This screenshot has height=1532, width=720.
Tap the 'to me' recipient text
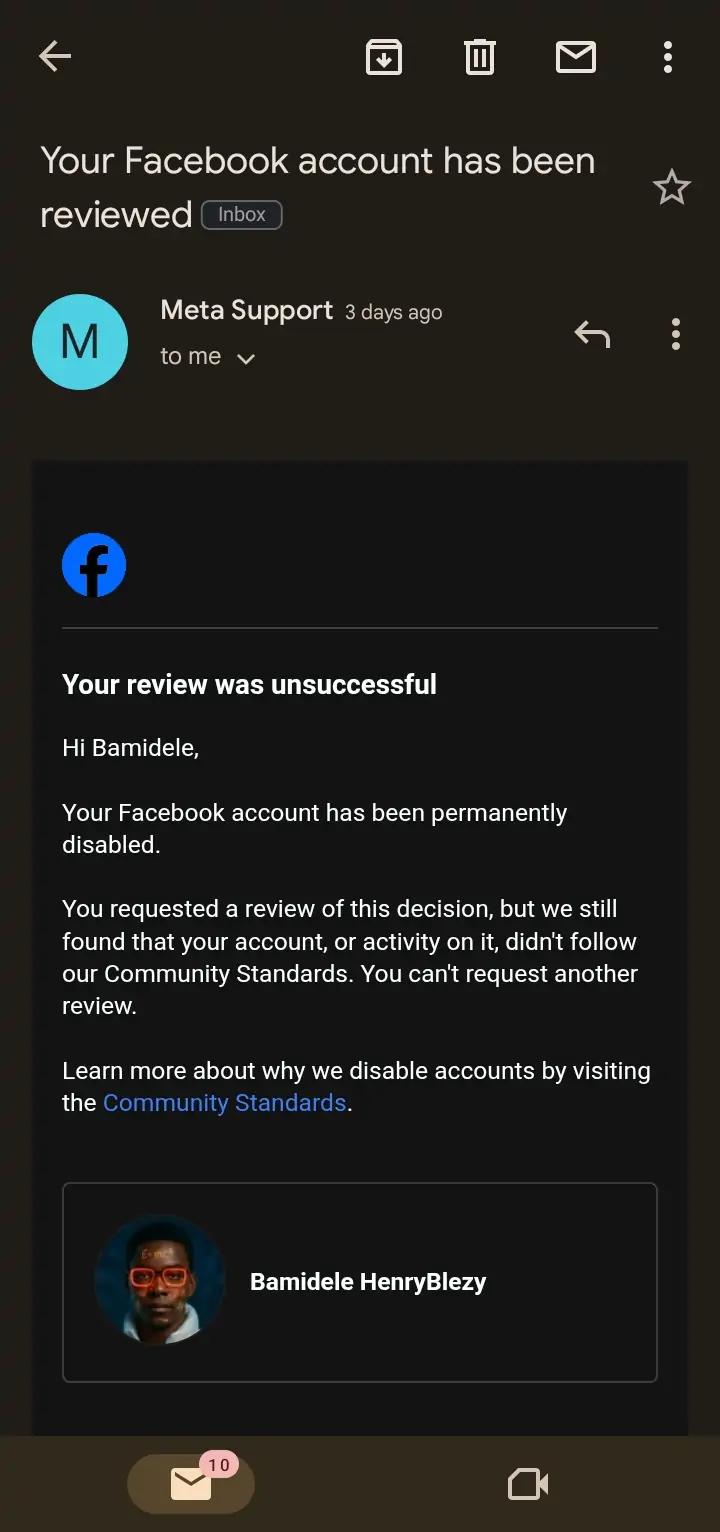(191, 357)
